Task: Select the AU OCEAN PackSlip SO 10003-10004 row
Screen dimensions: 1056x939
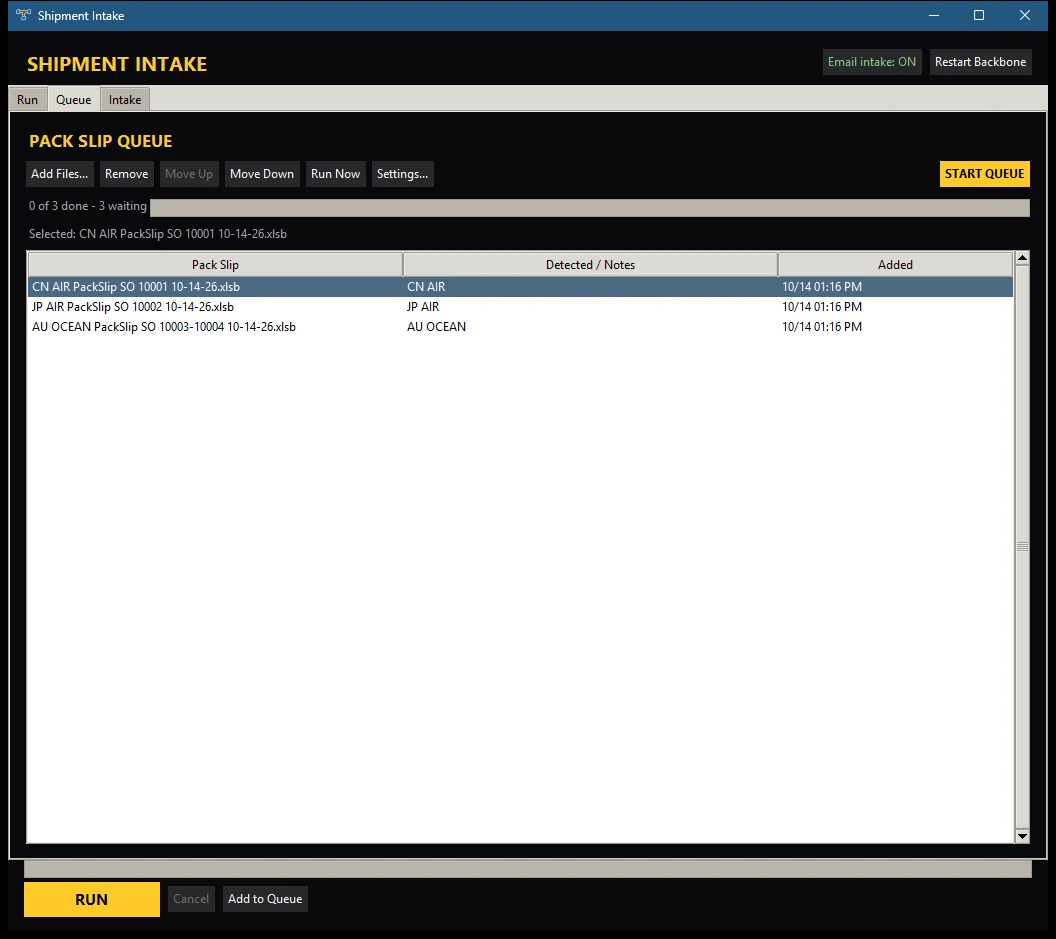Action: point(520,327)
